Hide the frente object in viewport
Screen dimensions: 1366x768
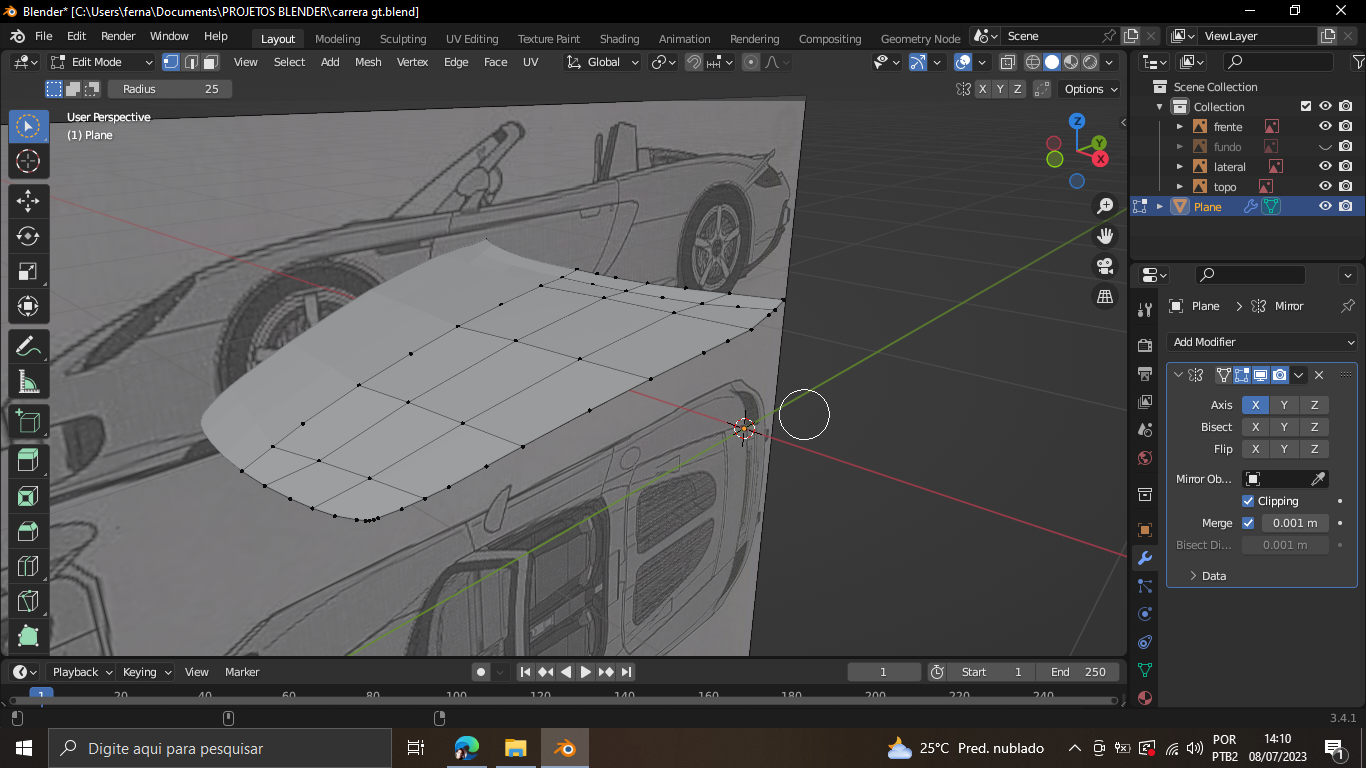tap(1325, 127)
